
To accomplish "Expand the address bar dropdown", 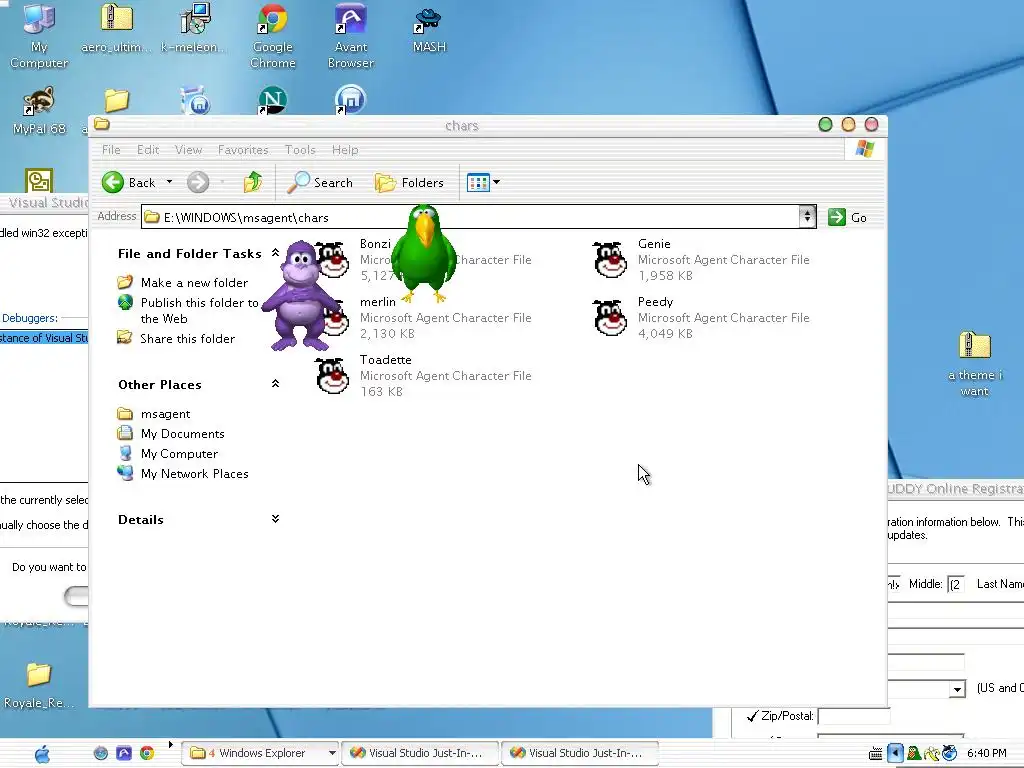I will [807, 217].
